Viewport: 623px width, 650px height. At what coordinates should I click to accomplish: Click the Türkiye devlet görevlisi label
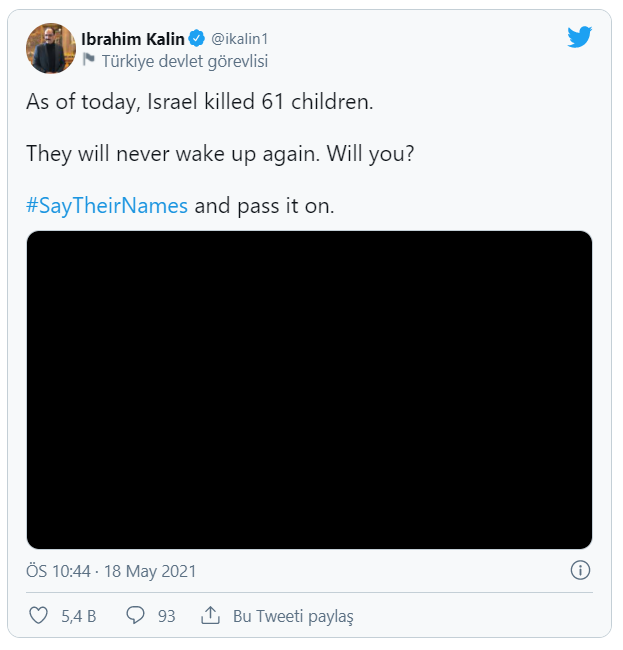[x=185, y=61]
